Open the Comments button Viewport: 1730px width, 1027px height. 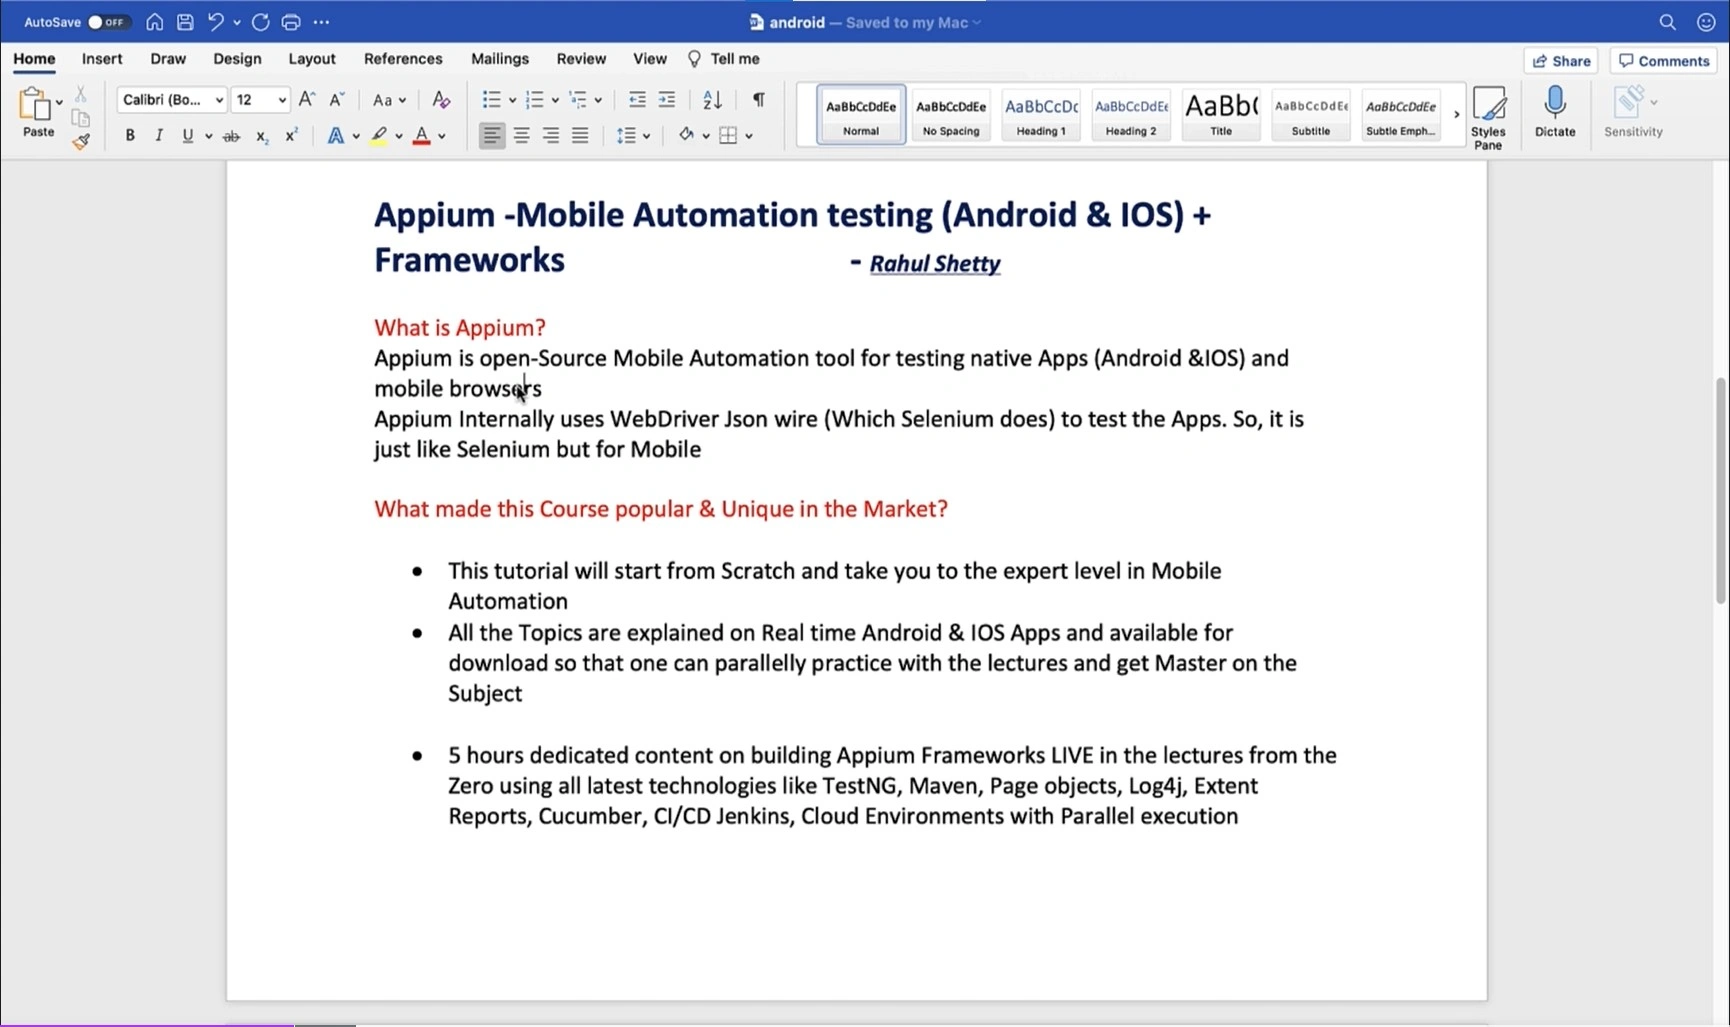(1664, 61)
